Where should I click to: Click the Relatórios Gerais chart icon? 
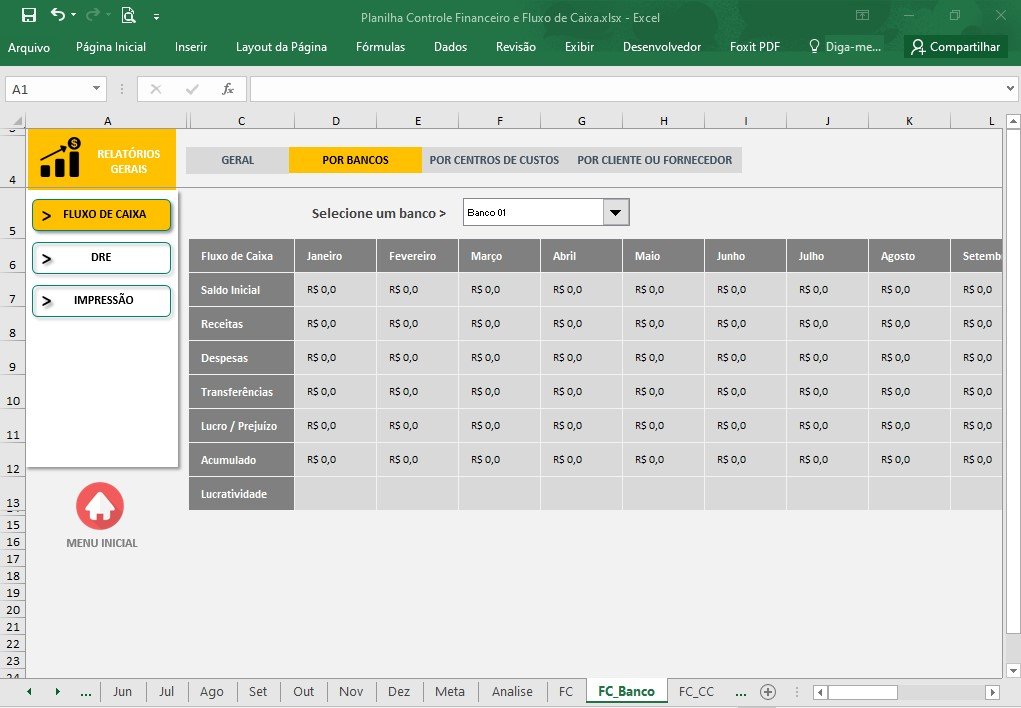tap(61, 158)
